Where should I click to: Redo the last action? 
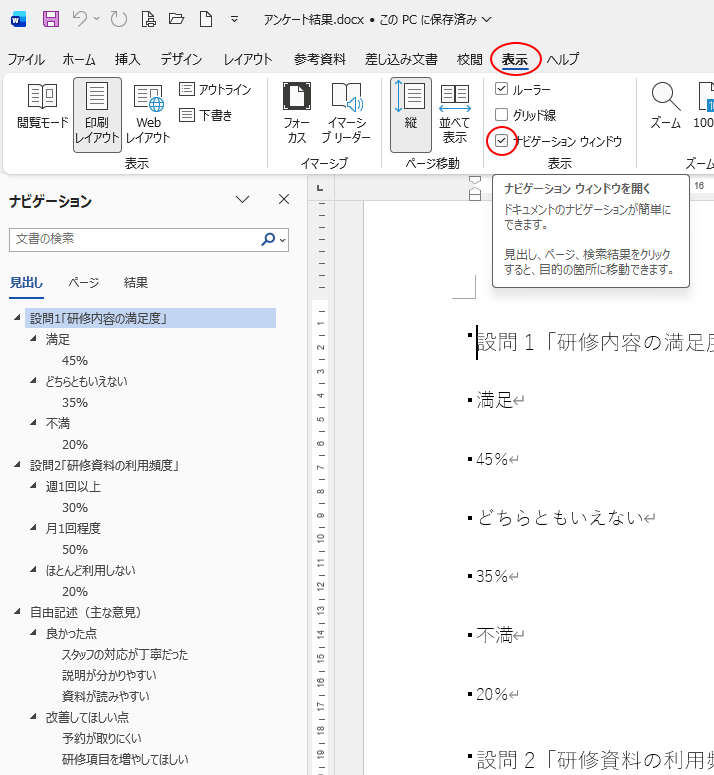point(119,19)
